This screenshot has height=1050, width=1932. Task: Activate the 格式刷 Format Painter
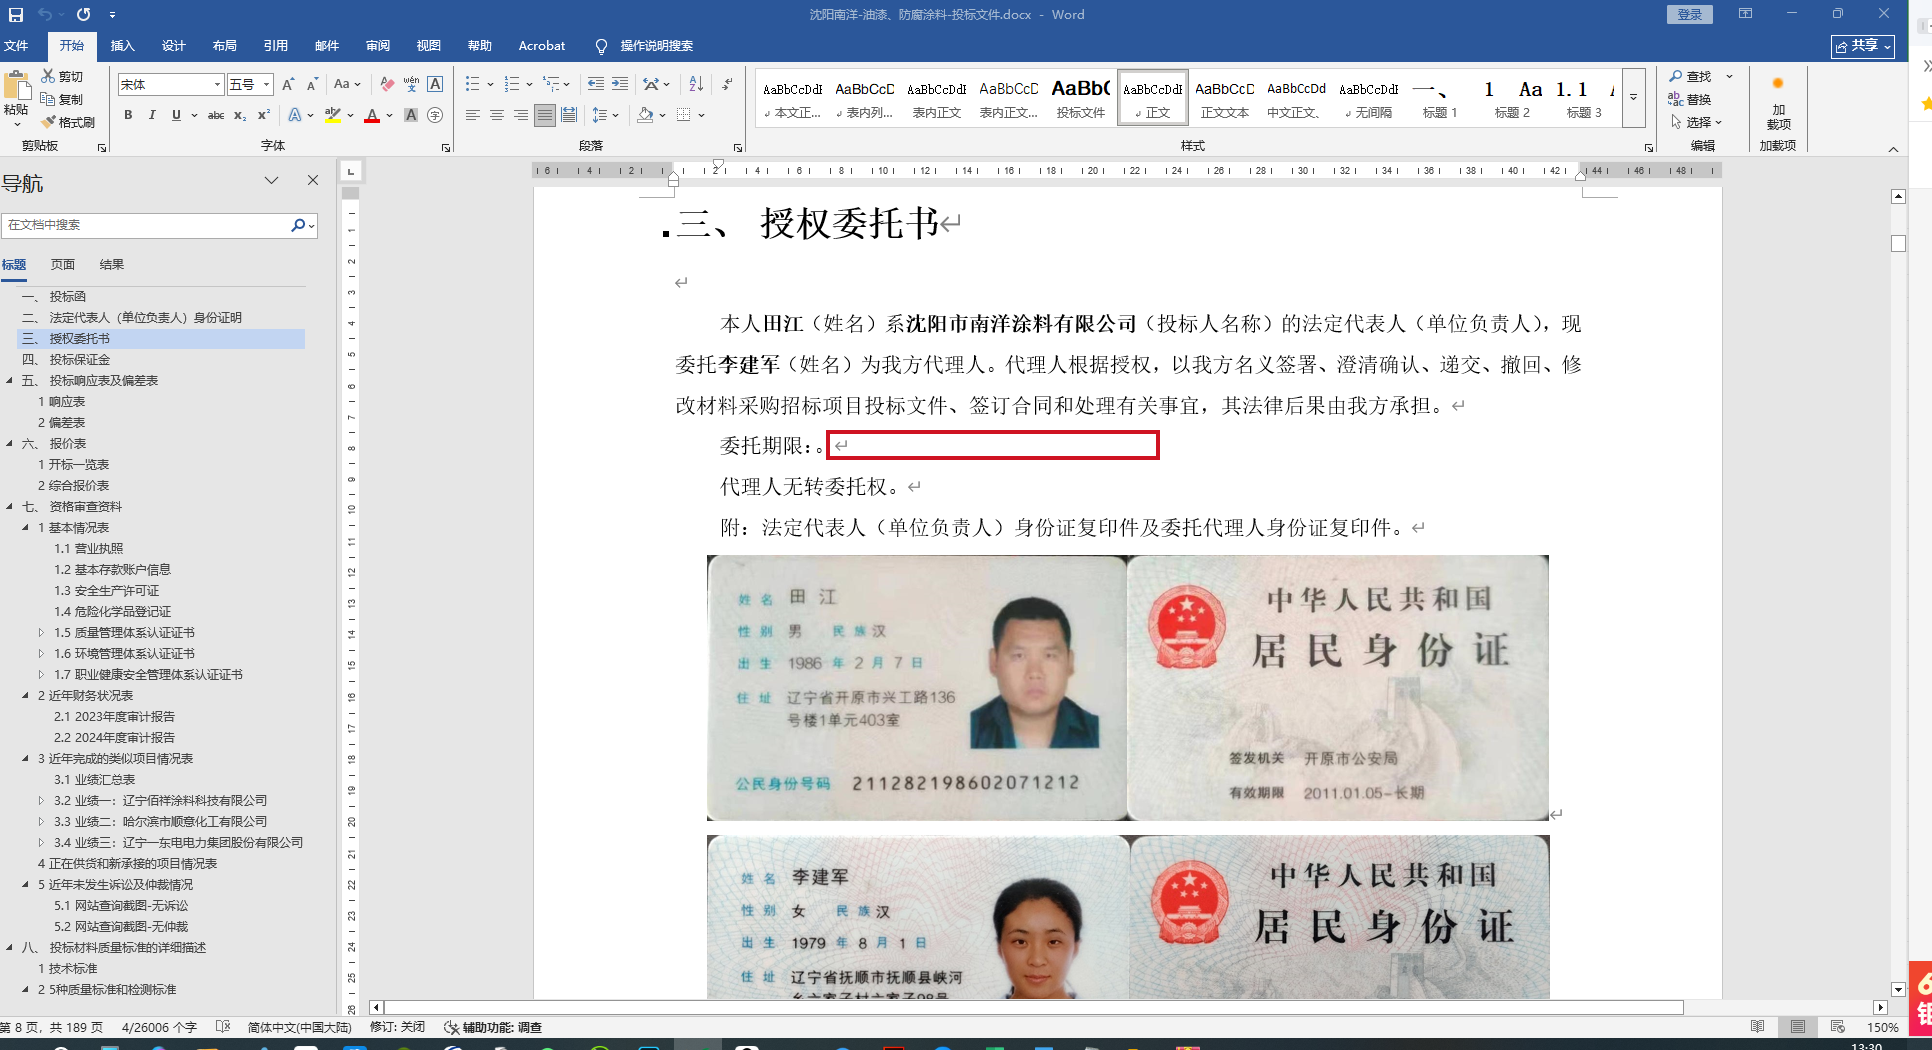pyautogui.click(x=68, y=122)
